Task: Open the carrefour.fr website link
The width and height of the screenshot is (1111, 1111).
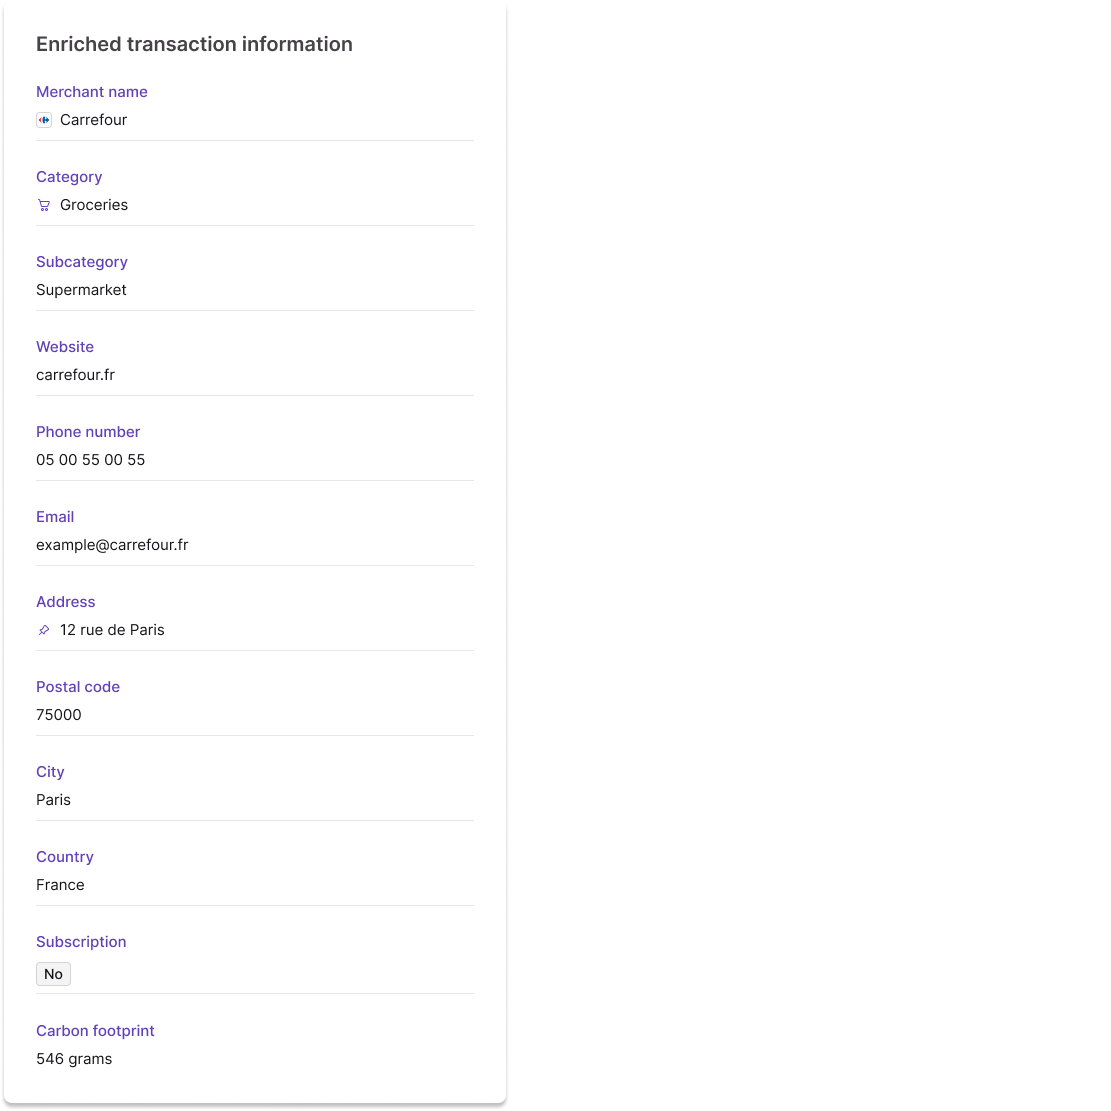Action: (75, 375)
